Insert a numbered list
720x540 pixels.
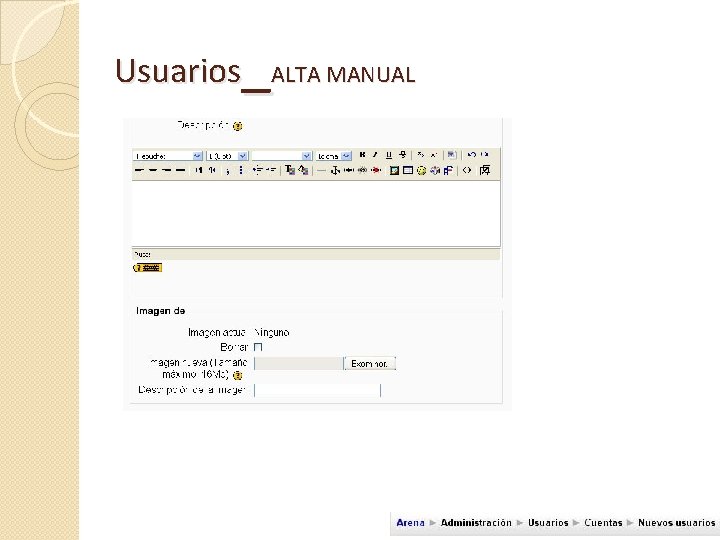227,170
